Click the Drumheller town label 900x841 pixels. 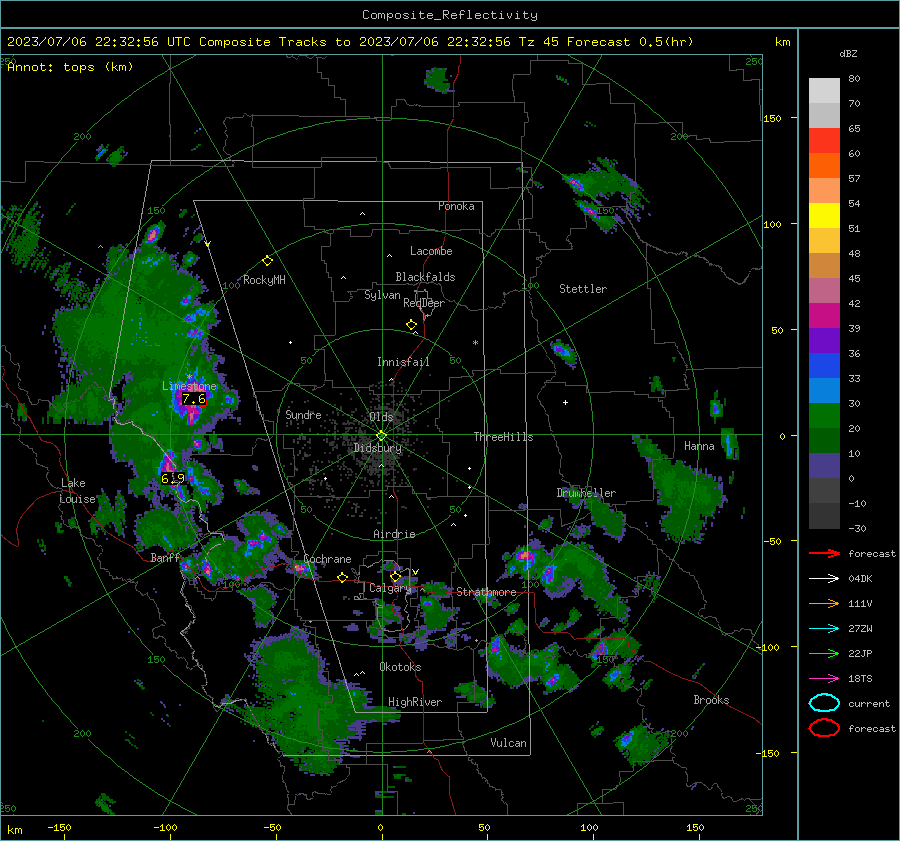click(x=586, y=493)
